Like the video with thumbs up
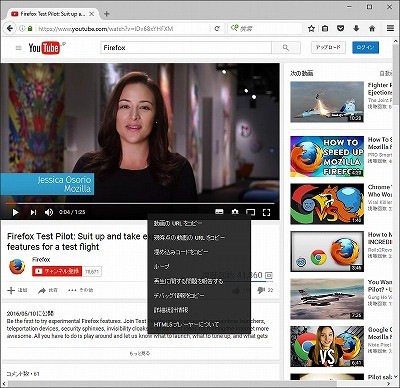The width and height of the screenshot is (400, 388). pos(237,291)
